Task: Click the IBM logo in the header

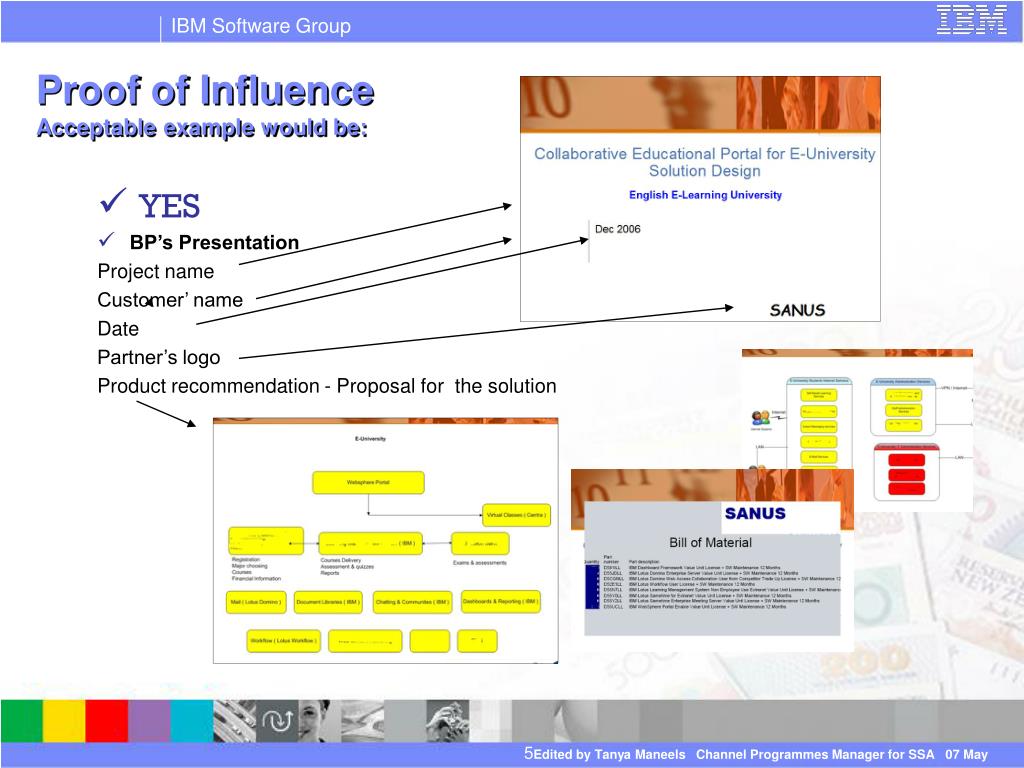Action: click(972, 20)
